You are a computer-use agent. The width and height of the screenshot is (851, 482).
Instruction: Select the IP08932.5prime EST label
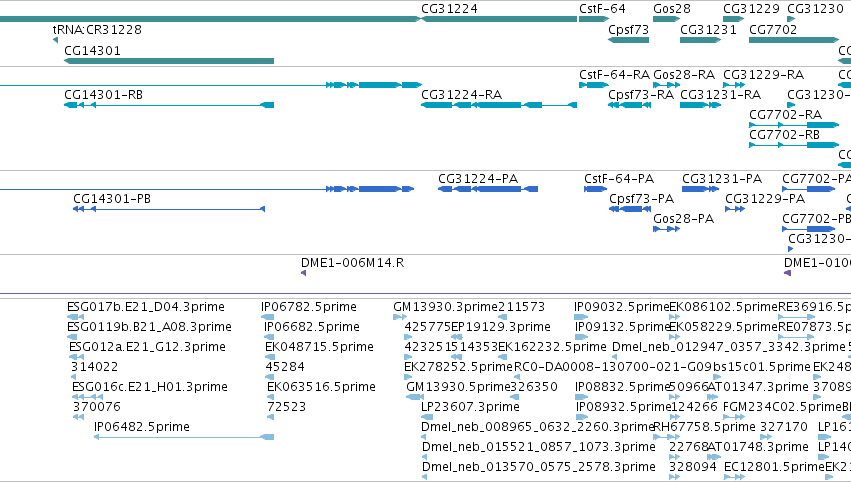click(622, 407)
